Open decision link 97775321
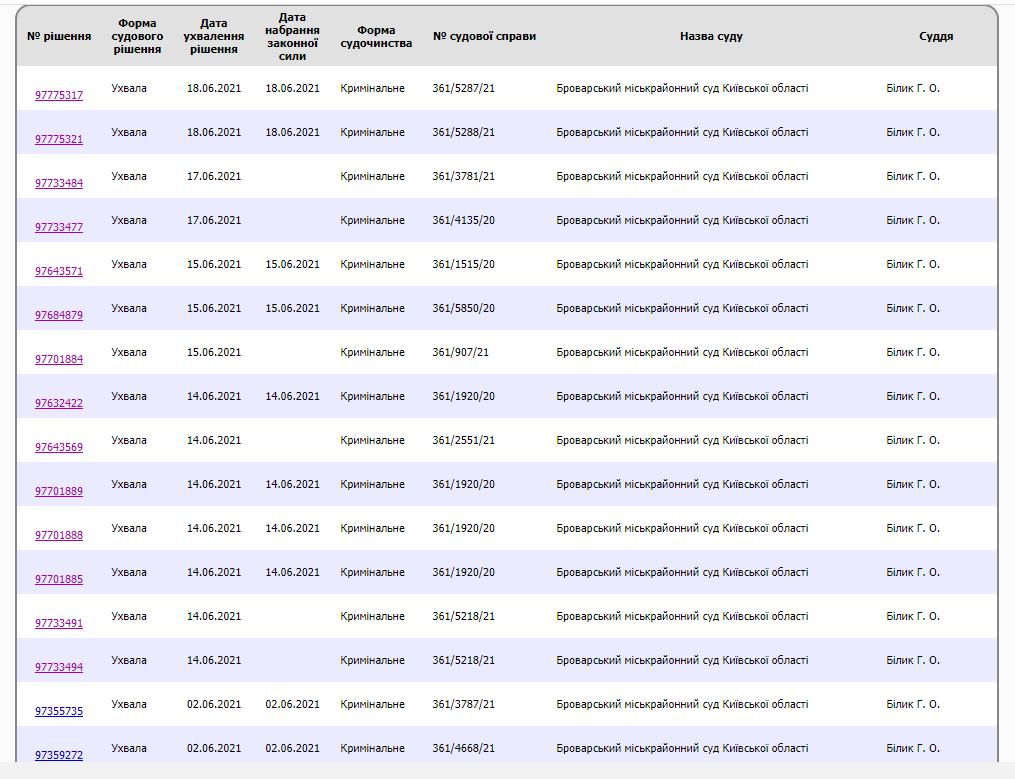Viewport: 1015px width, 779px height. click(x=59, y=140)
